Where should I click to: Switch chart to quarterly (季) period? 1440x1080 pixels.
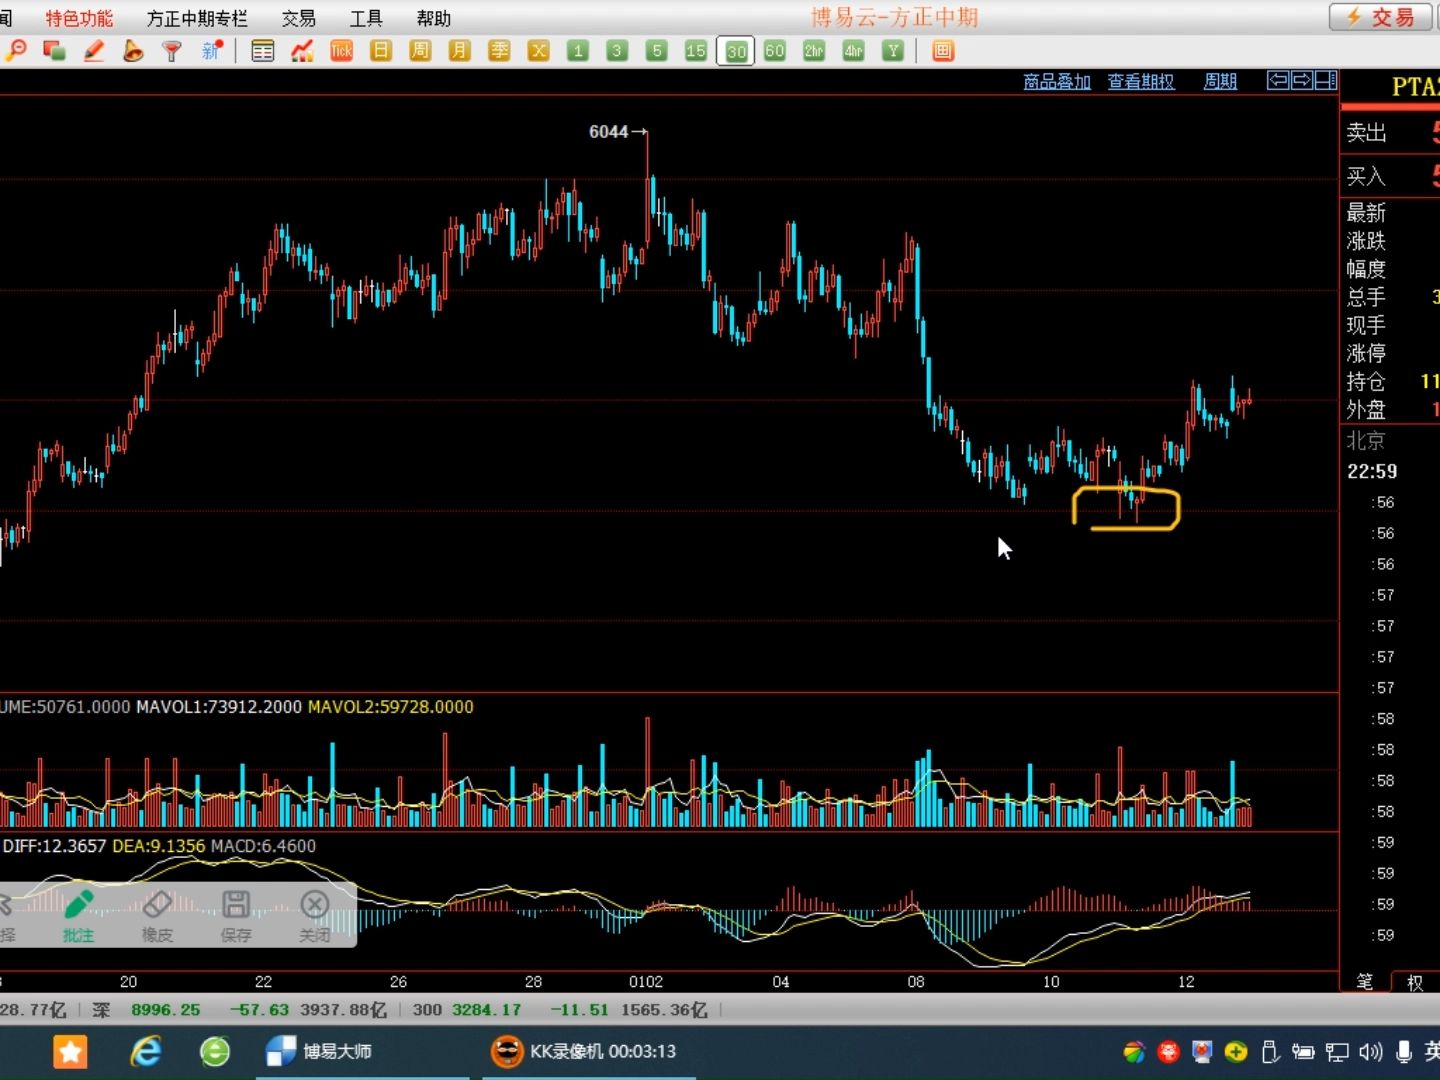click(499, 51)
